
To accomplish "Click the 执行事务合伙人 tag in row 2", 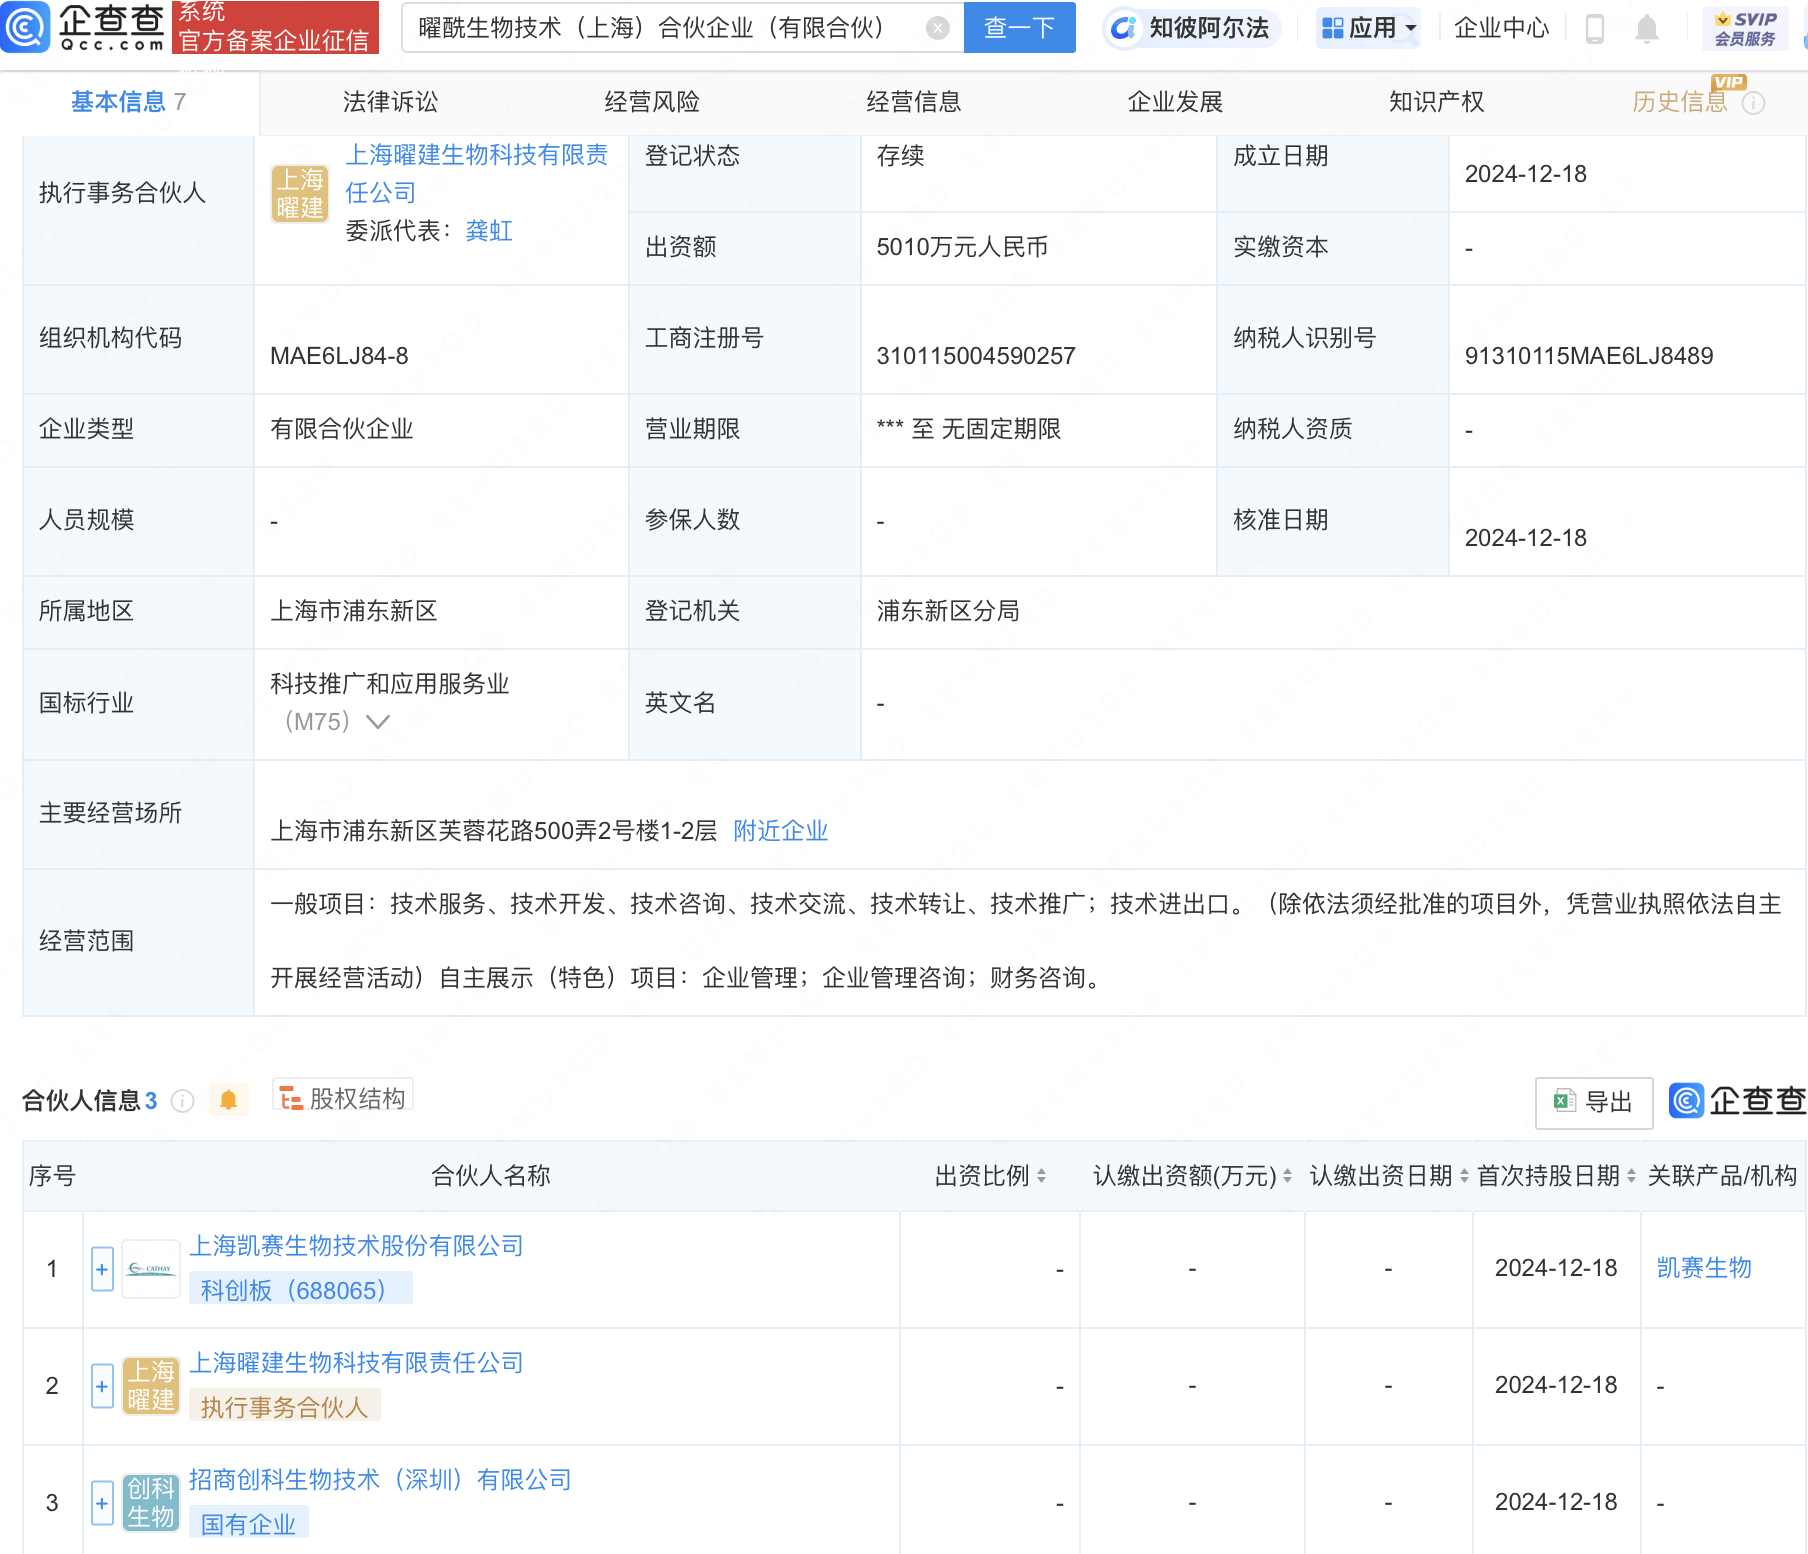I will coord(284,1407).
